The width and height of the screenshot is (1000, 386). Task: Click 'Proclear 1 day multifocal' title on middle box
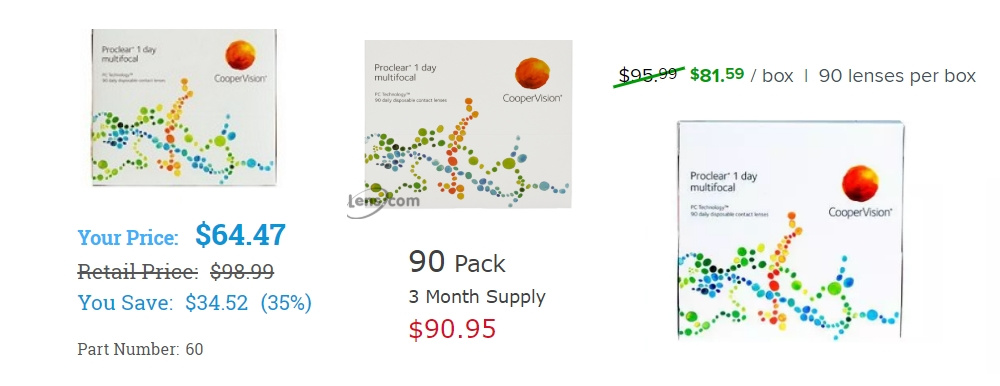(x=405, y=73)
